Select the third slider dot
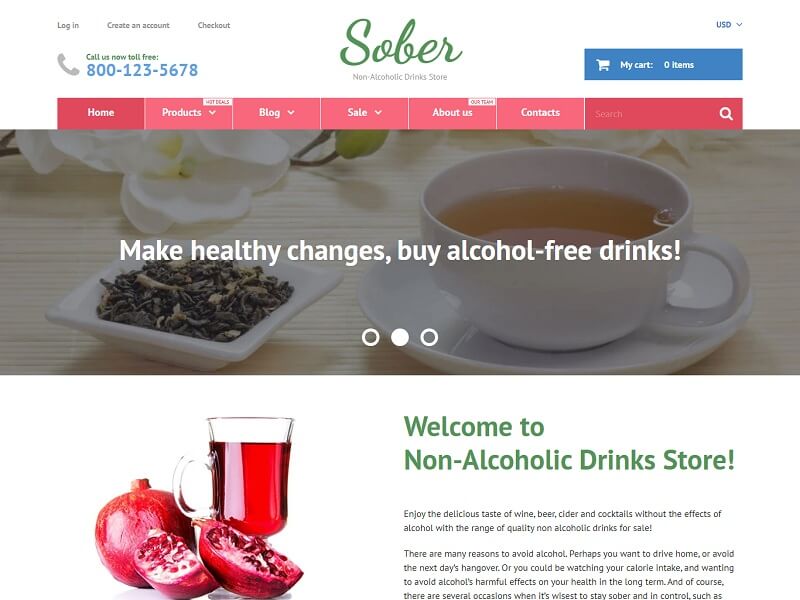This screenshot has width=800, height=600. 429,337
